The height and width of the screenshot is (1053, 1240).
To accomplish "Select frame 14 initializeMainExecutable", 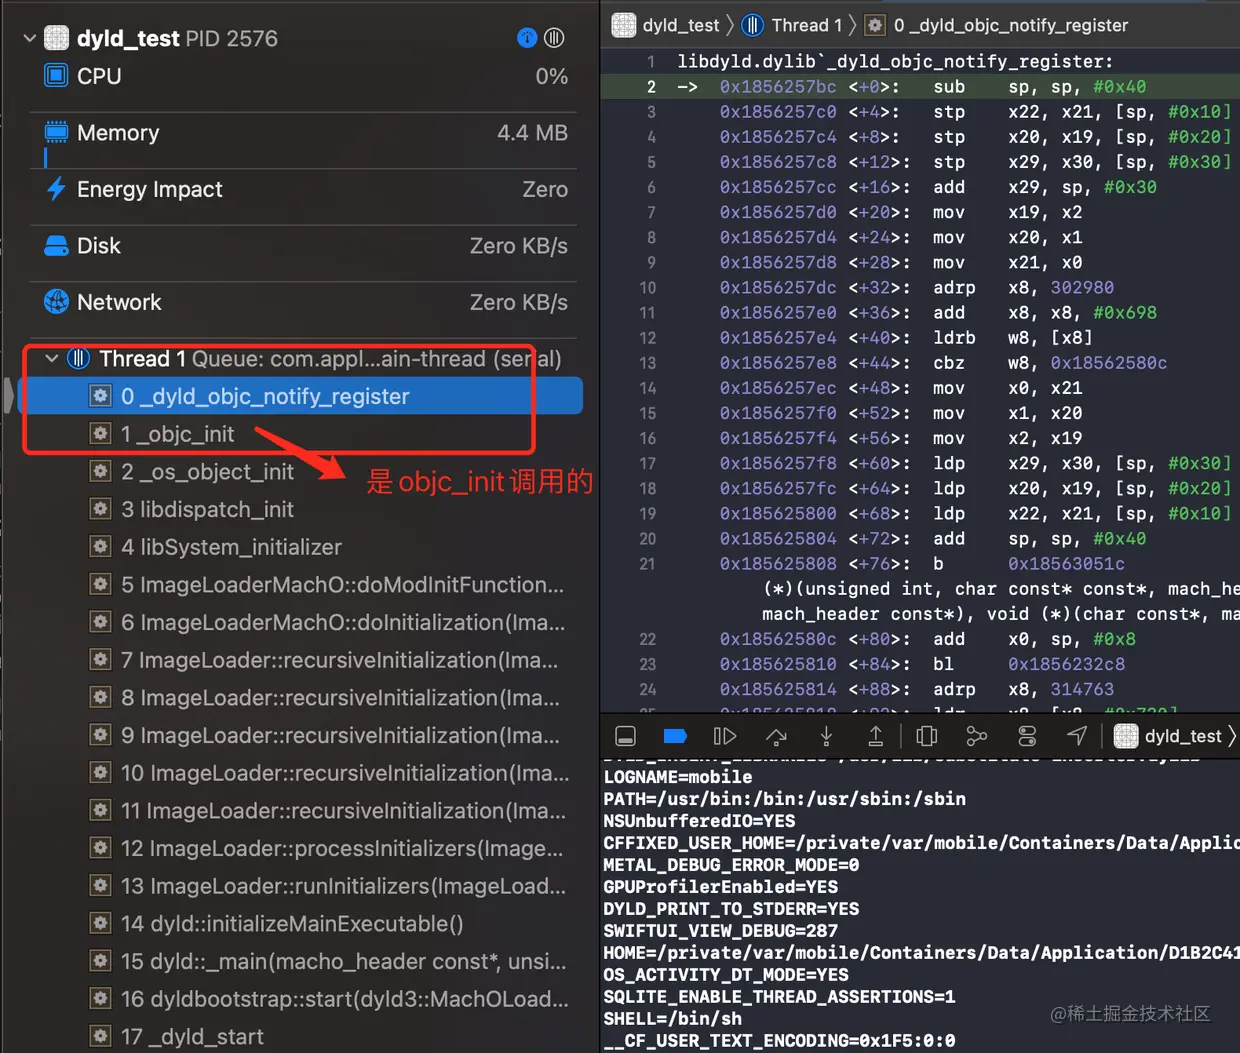I will pos(300,924).
